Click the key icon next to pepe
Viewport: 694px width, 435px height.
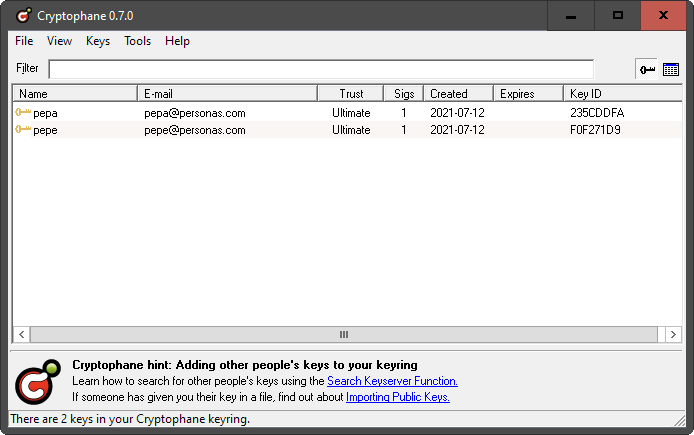point(23,129)
